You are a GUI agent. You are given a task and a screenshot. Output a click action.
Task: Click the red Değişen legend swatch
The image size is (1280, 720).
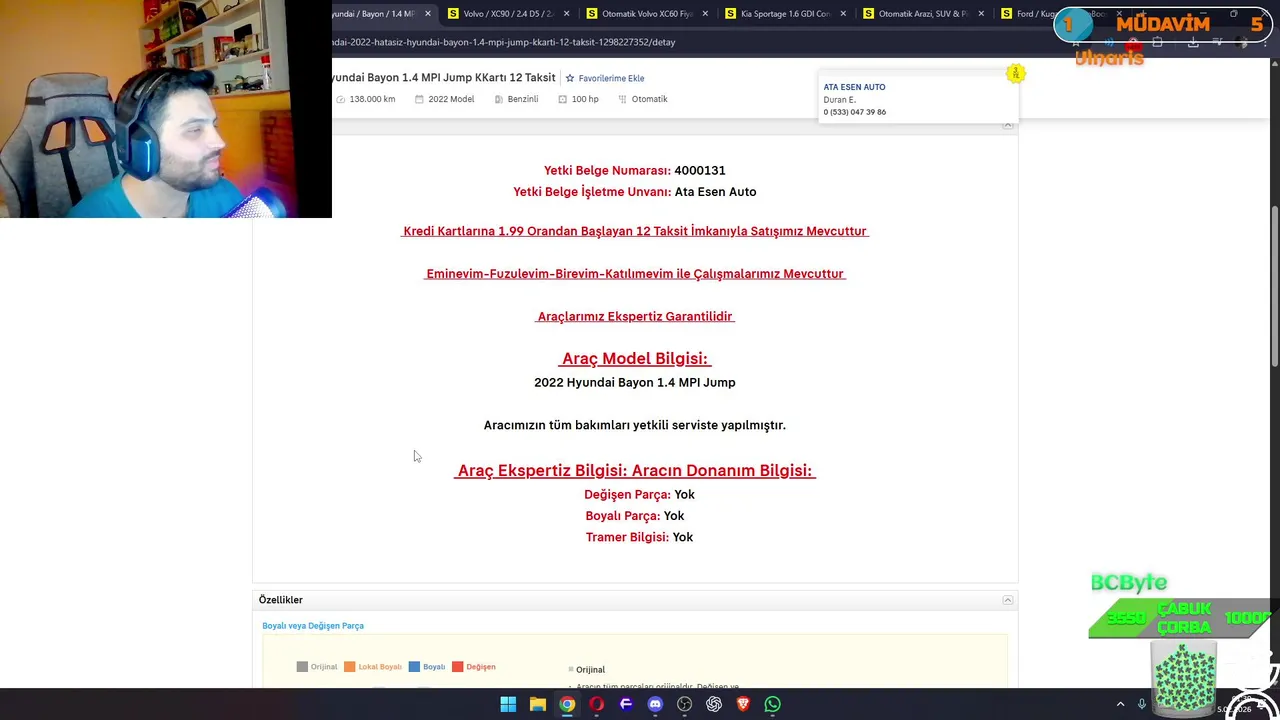pos(457,667)
